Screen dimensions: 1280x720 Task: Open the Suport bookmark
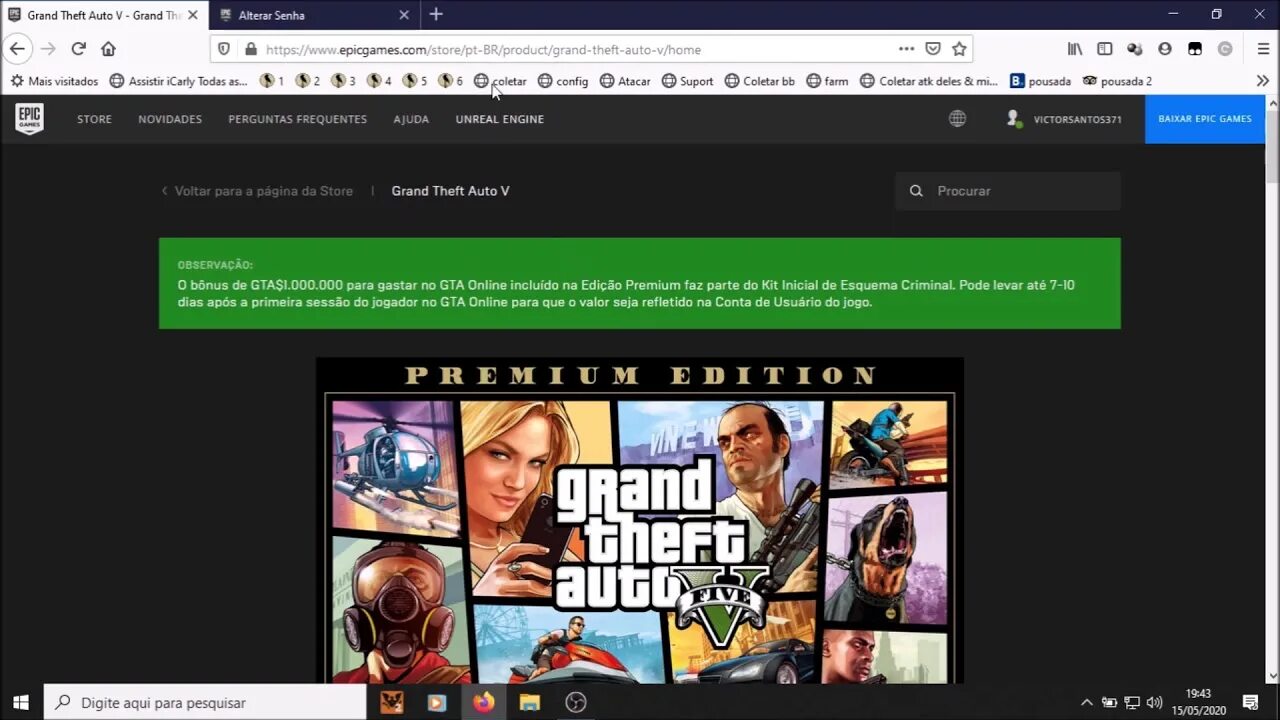tap(687, 81)
